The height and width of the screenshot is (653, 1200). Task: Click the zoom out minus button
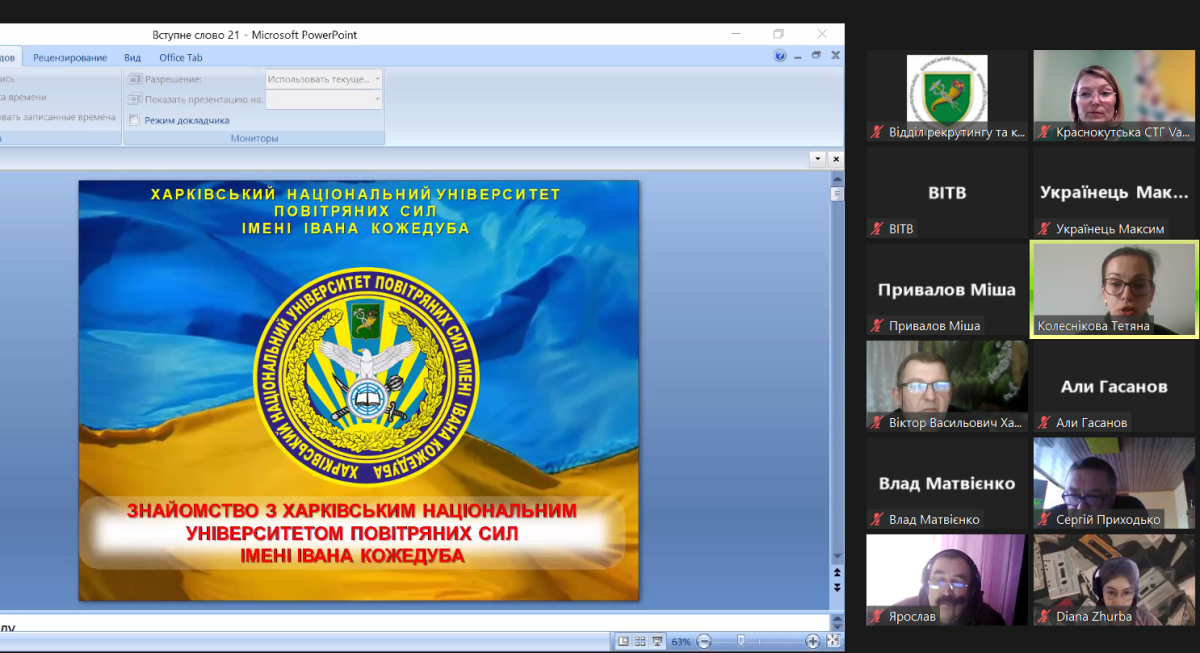click(704, 641)
